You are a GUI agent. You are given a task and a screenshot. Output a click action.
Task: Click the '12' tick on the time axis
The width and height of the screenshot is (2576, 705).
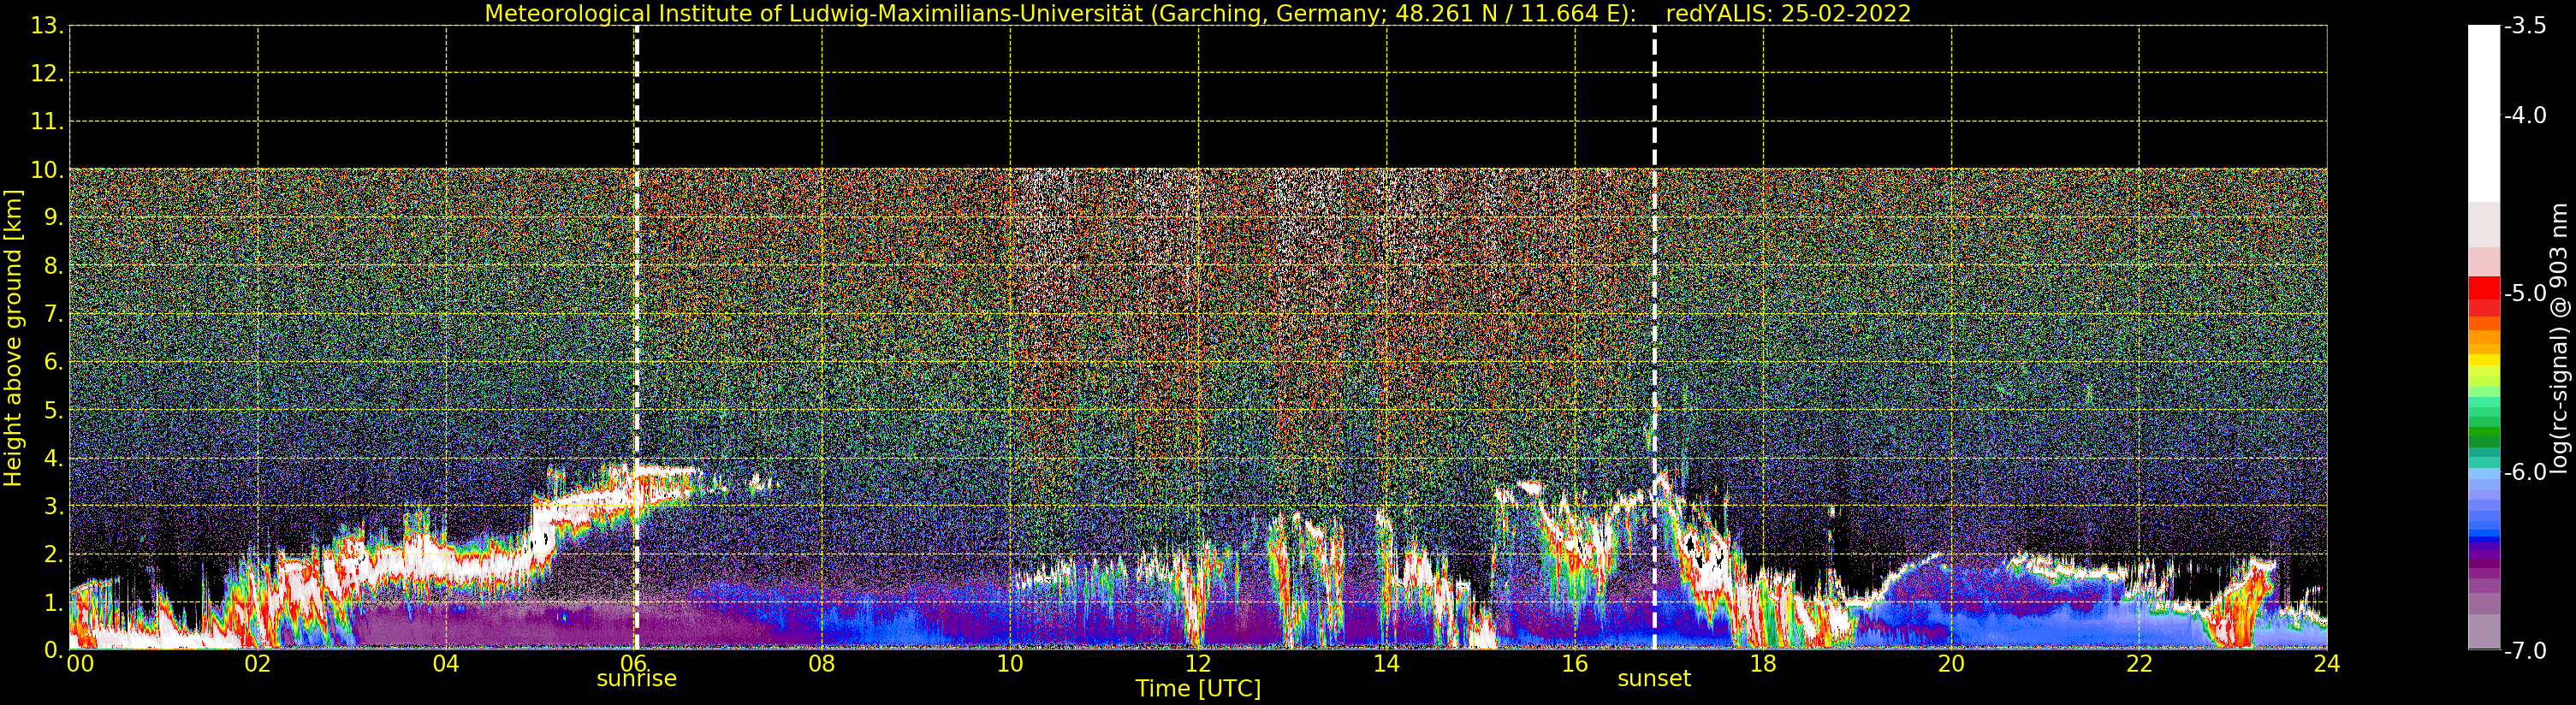[x=1198, y=664]
